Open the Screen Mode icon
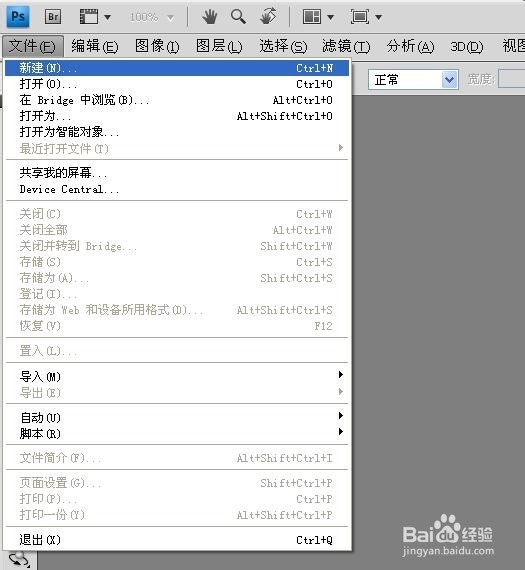 (x=360, y=17)
